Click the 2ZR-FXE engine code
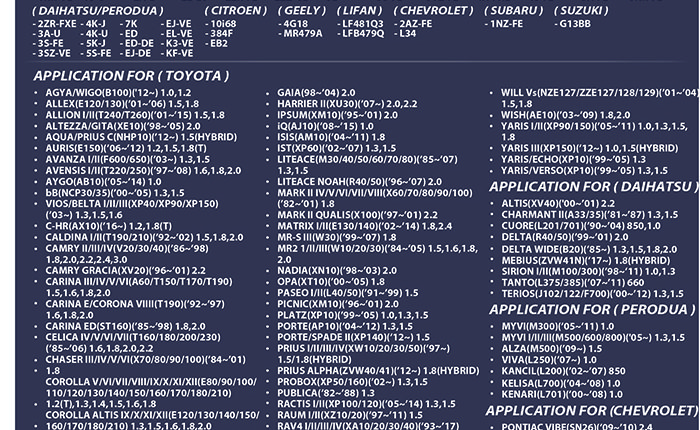The image size is (700, 430). pos(56,22)
